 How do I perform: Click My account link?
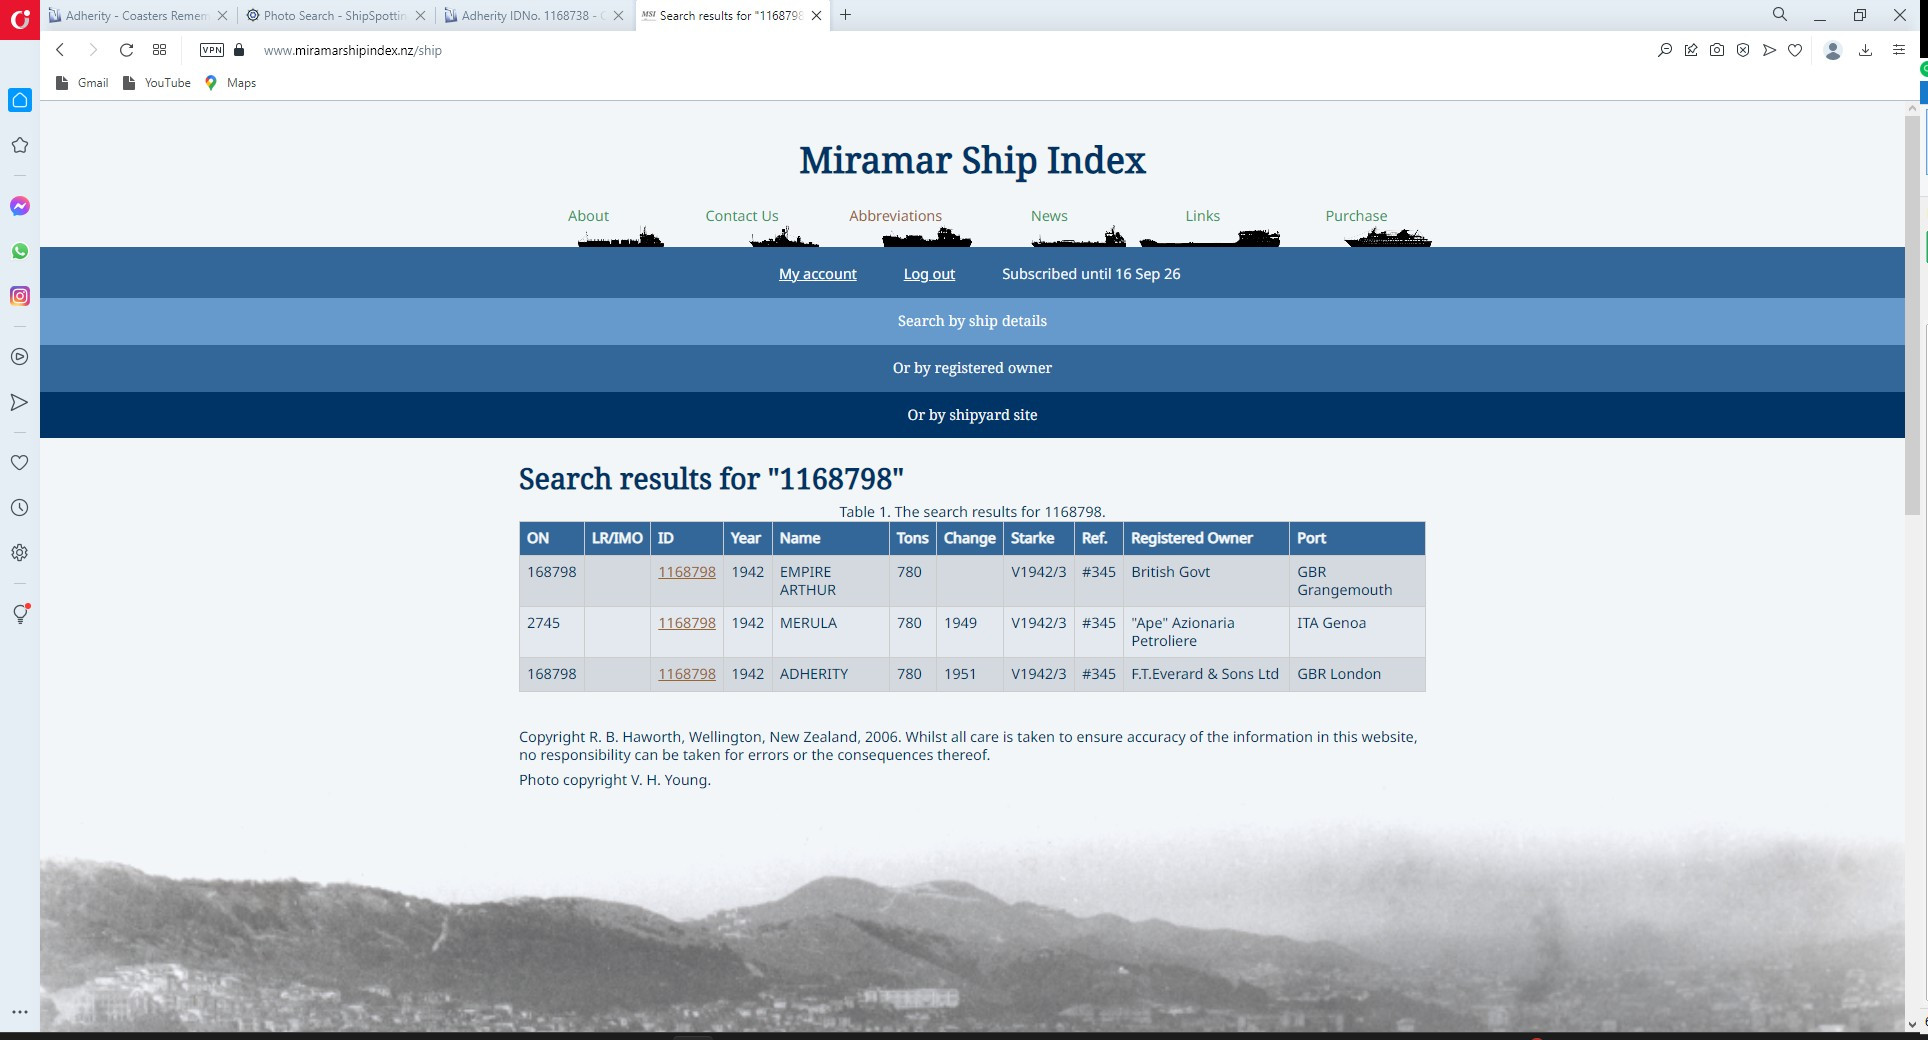(x=817, y=274)
